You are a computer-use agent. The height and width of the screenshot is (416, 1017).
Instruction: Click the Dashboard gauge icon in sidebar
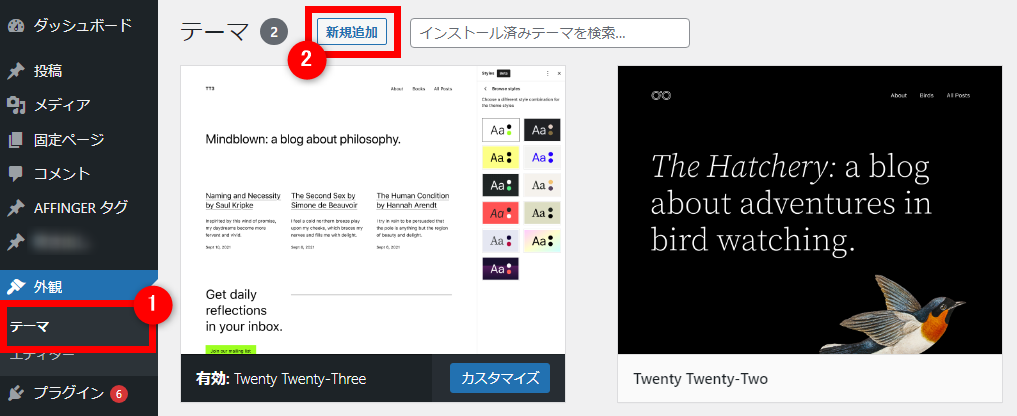pos(16,26)
